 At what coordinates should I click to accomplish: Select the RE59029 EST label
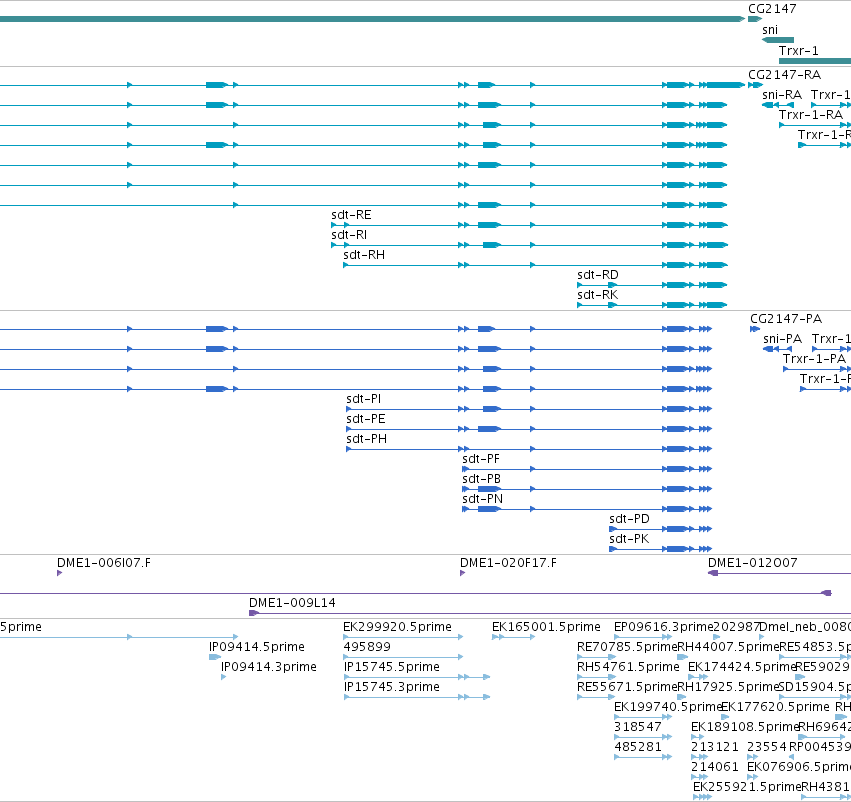pyautogui.click(x=822, y=667)
